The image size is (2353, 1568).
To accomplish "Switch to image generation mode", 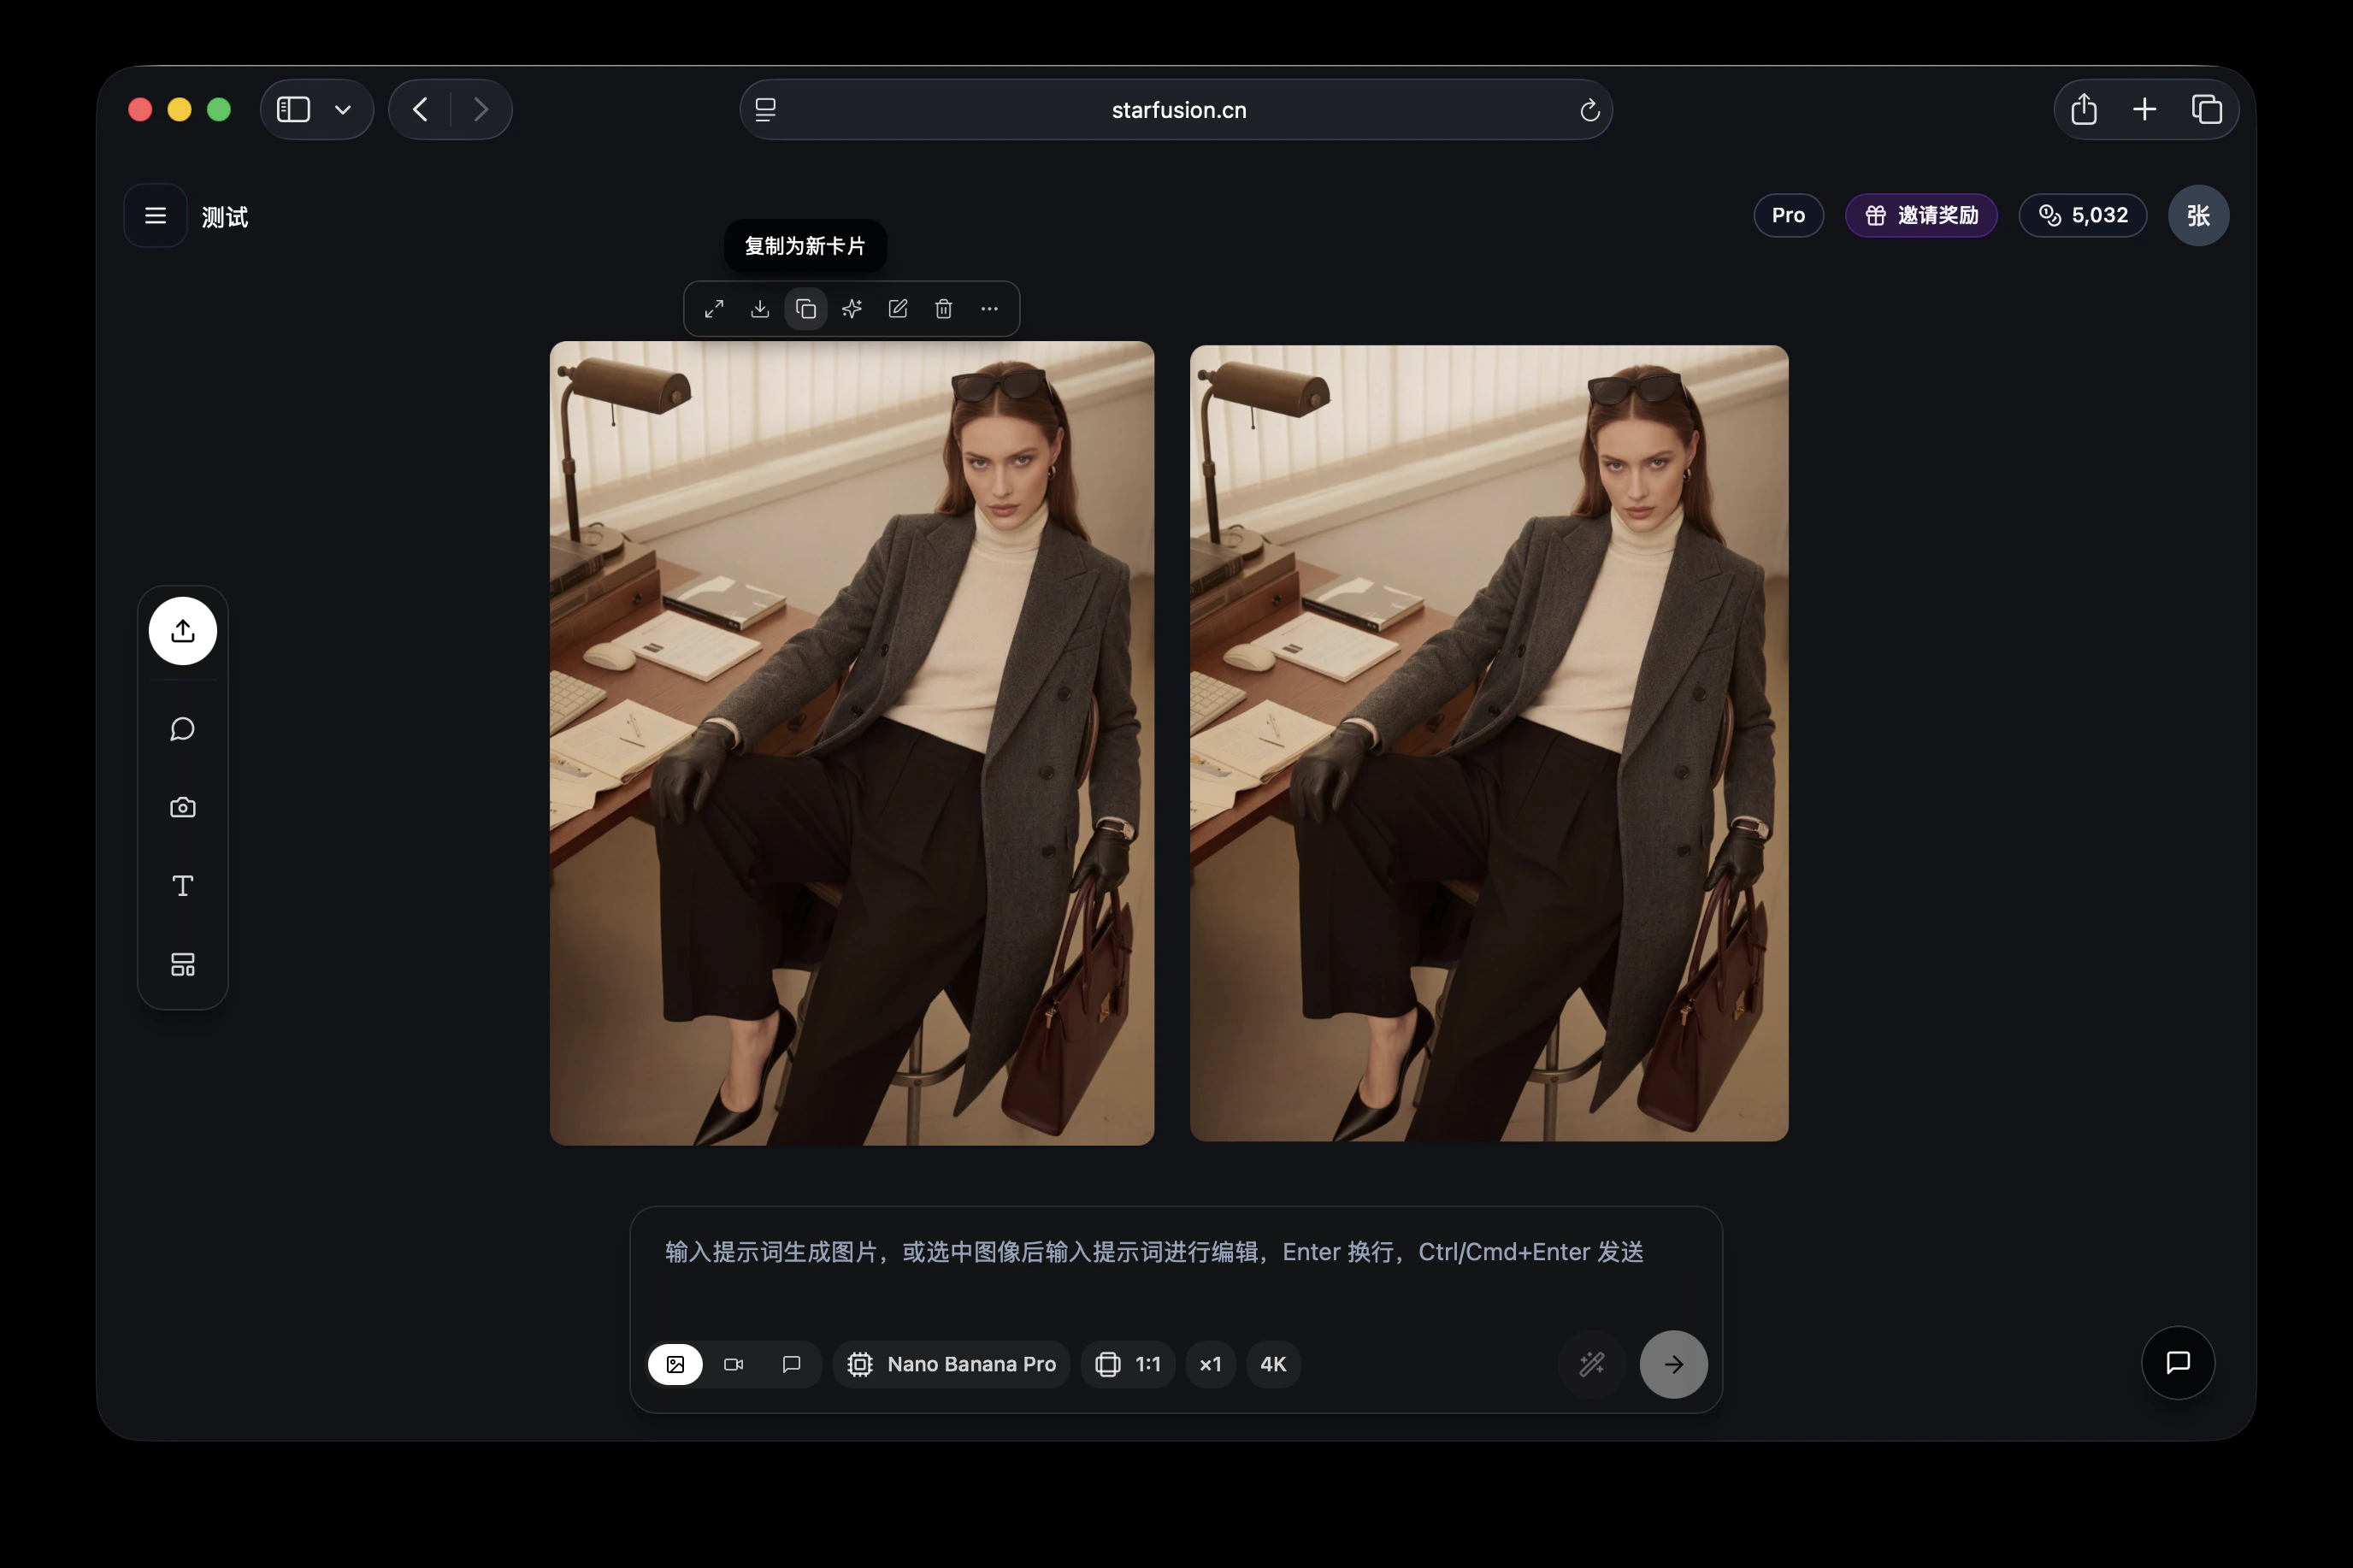I will click(x=676, y=1364).
